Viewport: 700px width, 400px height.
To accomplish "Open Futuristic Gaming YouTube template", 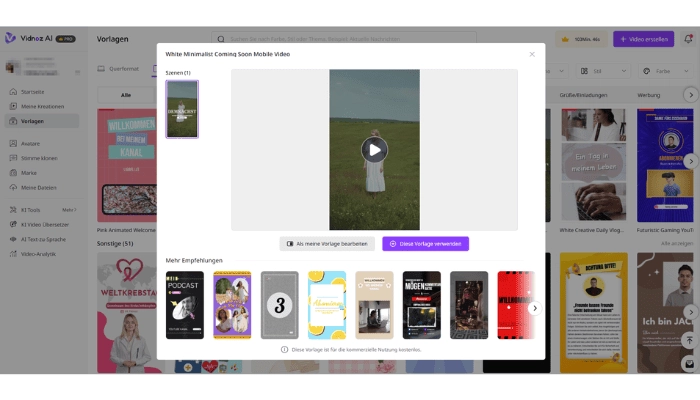I will point(665,165).
